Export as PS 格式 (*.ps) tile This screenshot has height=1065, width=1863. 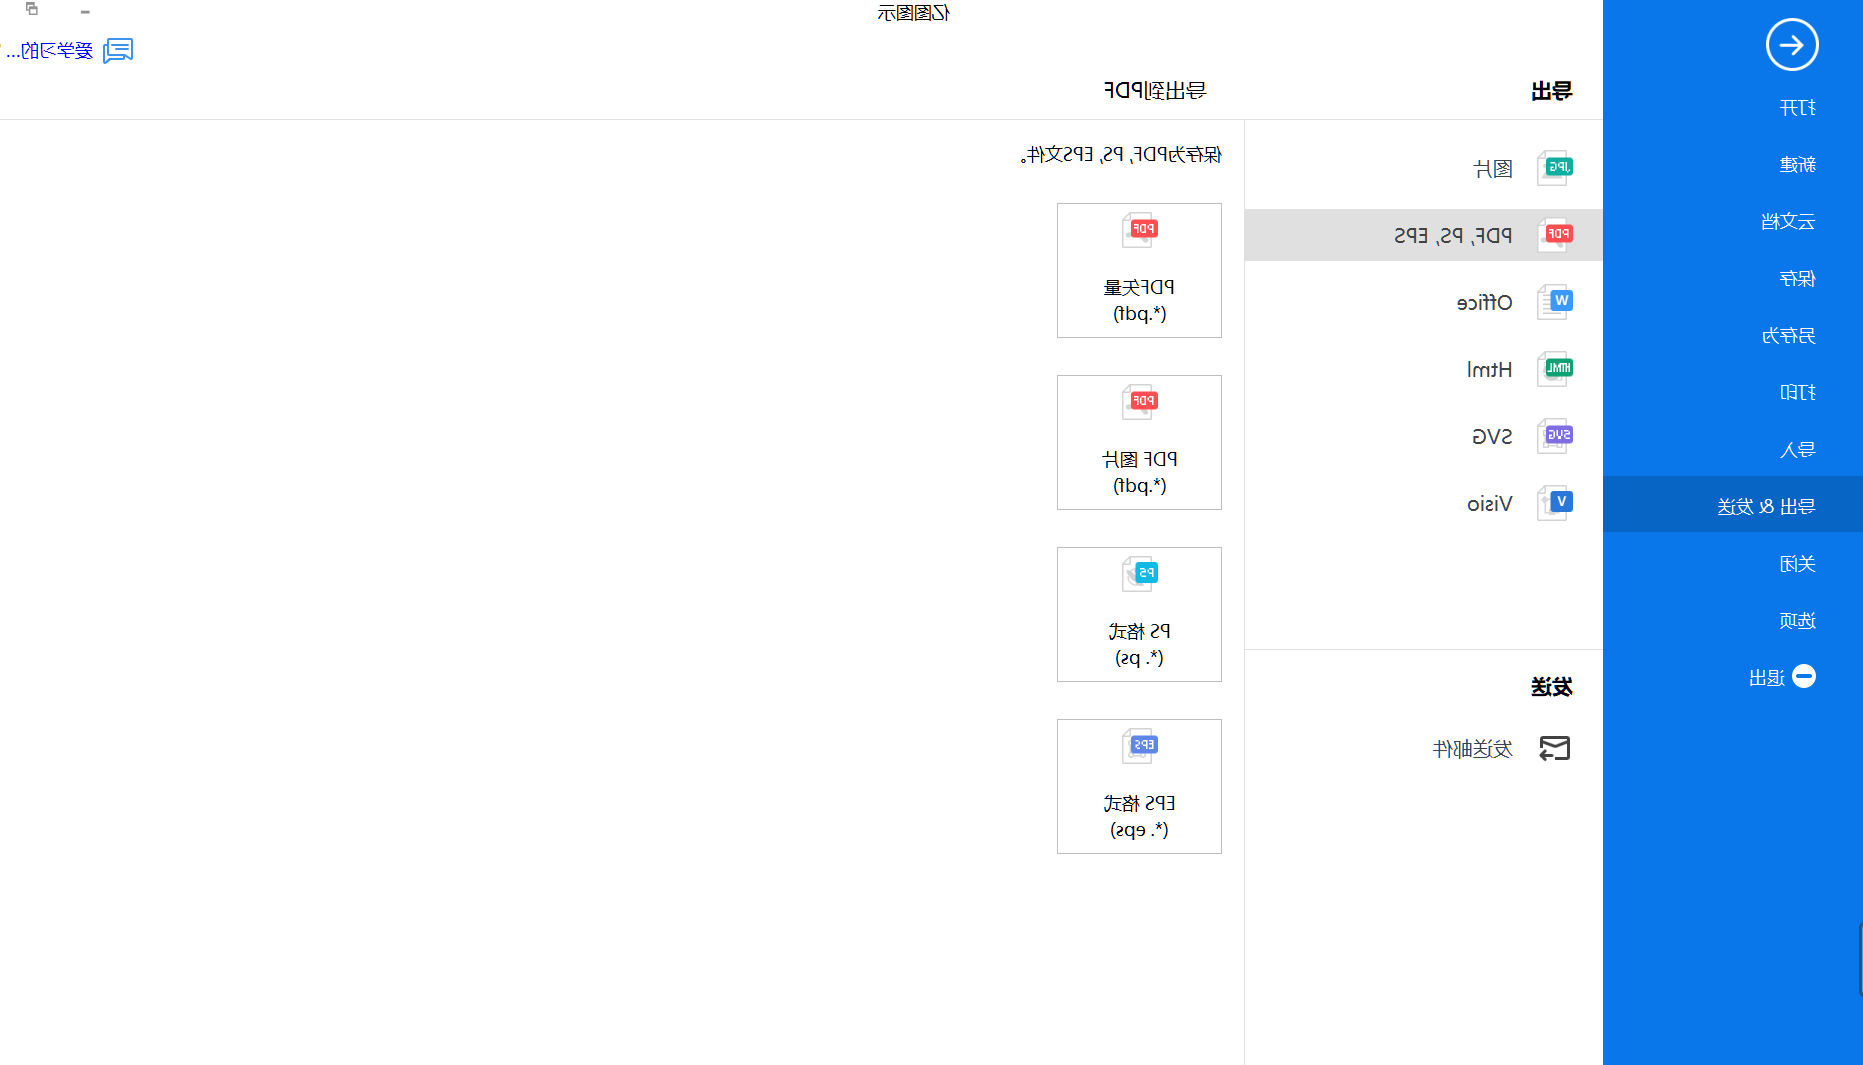[1139, 614]
